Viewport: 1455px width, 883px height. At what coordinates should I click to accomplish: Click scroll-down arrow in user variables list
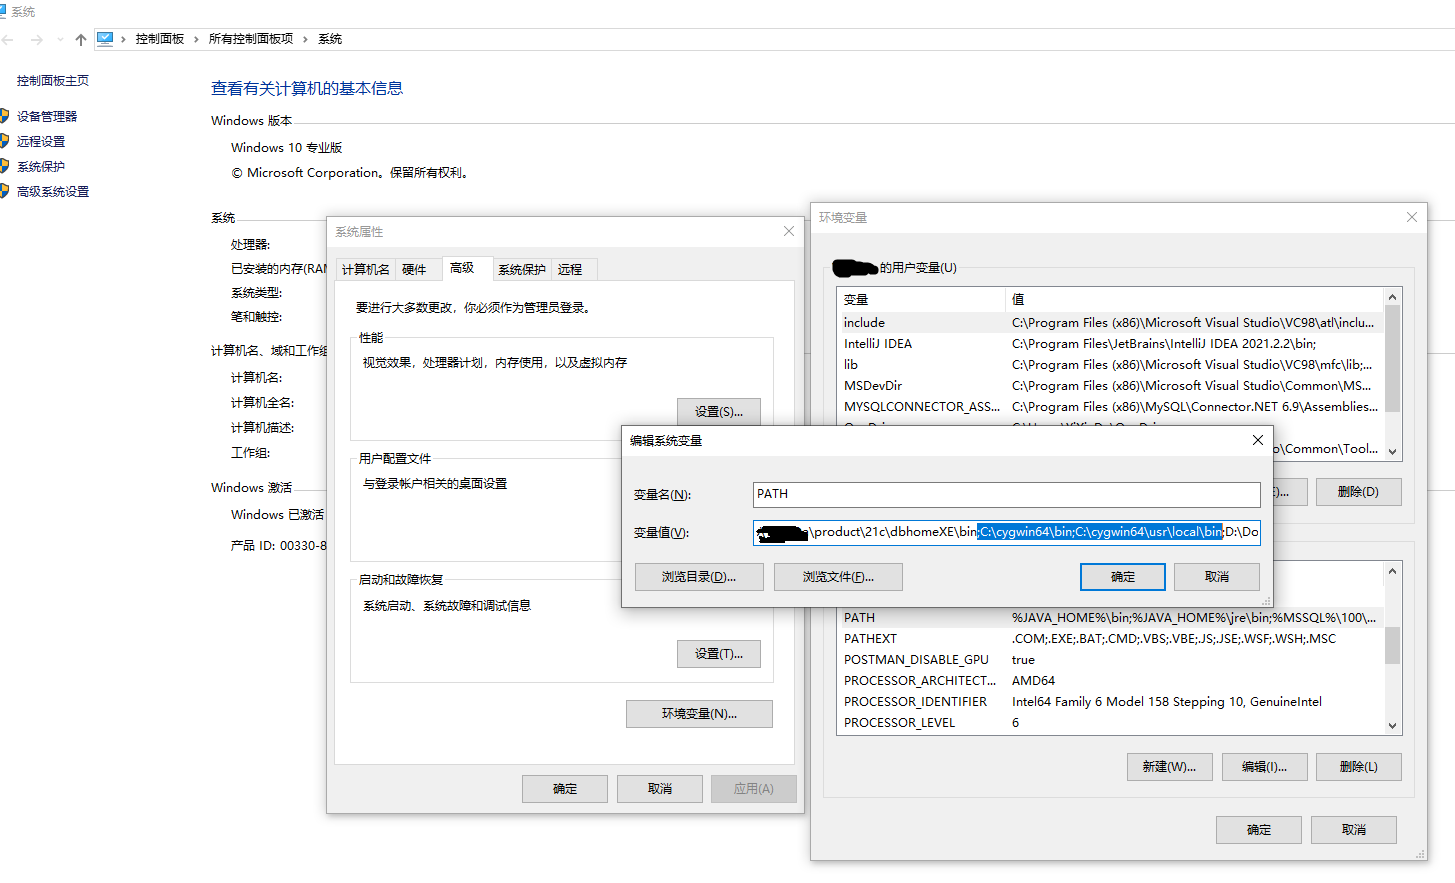1392,451
